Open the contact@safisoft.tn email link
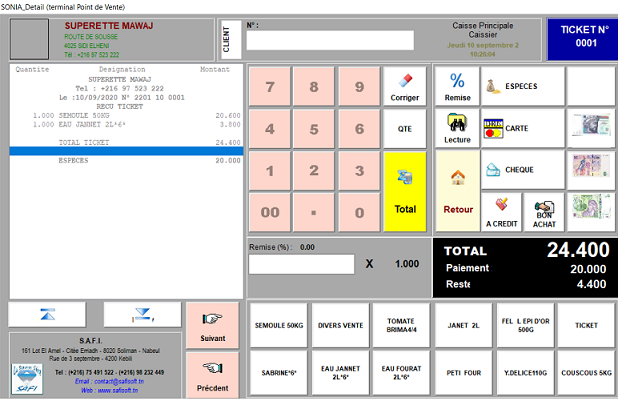This screenshot has width=618, height=401. click(109, 381)
